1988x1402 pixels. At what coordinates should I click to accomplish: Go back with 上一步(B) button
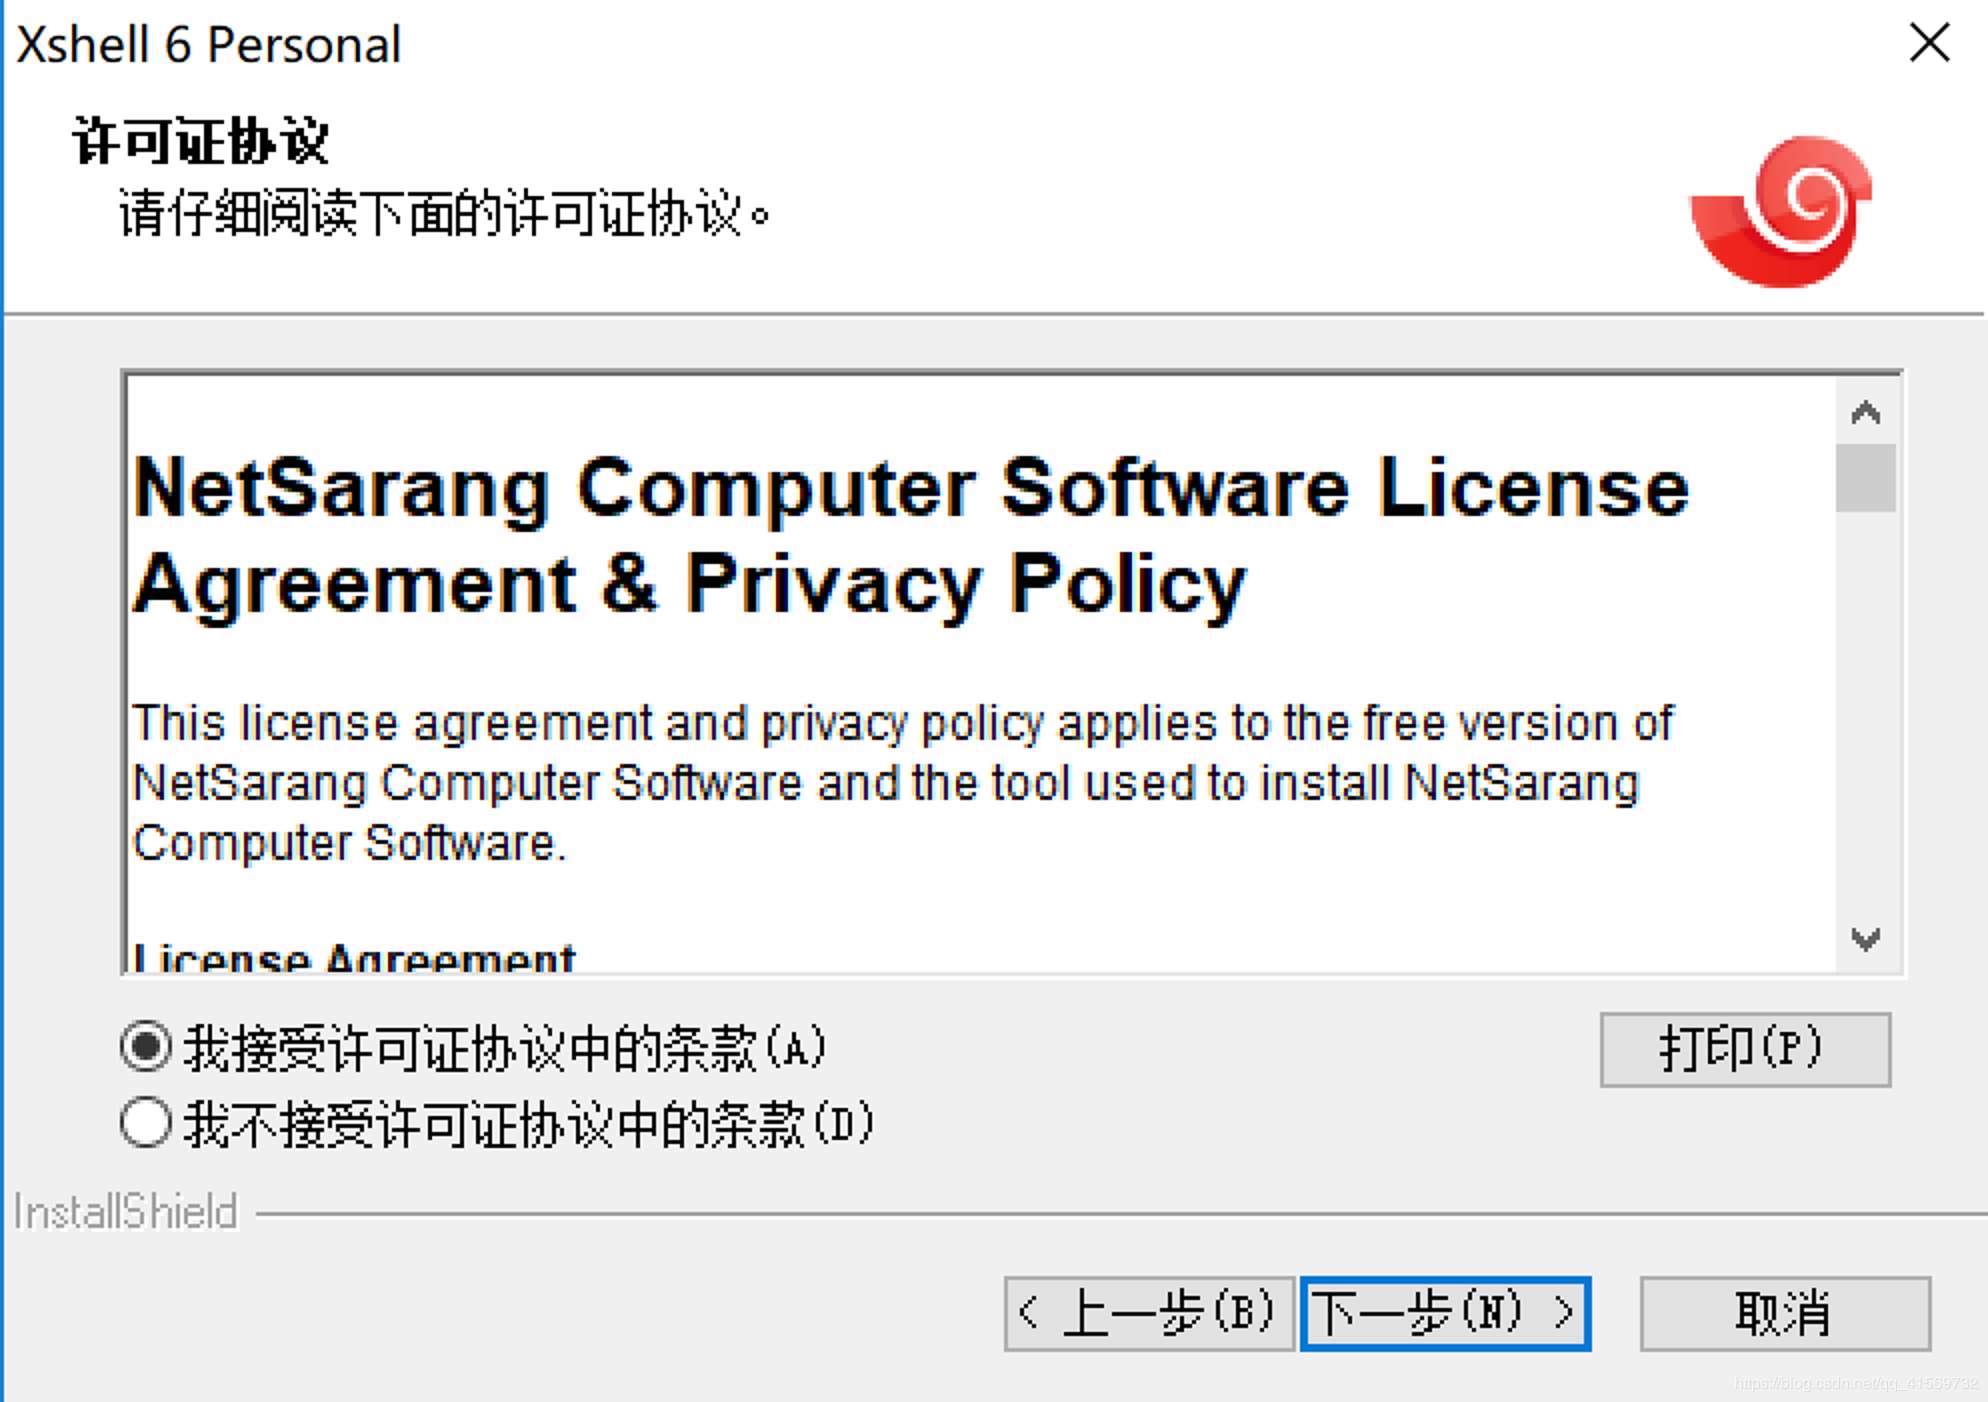click(x=1148, y=1313)
